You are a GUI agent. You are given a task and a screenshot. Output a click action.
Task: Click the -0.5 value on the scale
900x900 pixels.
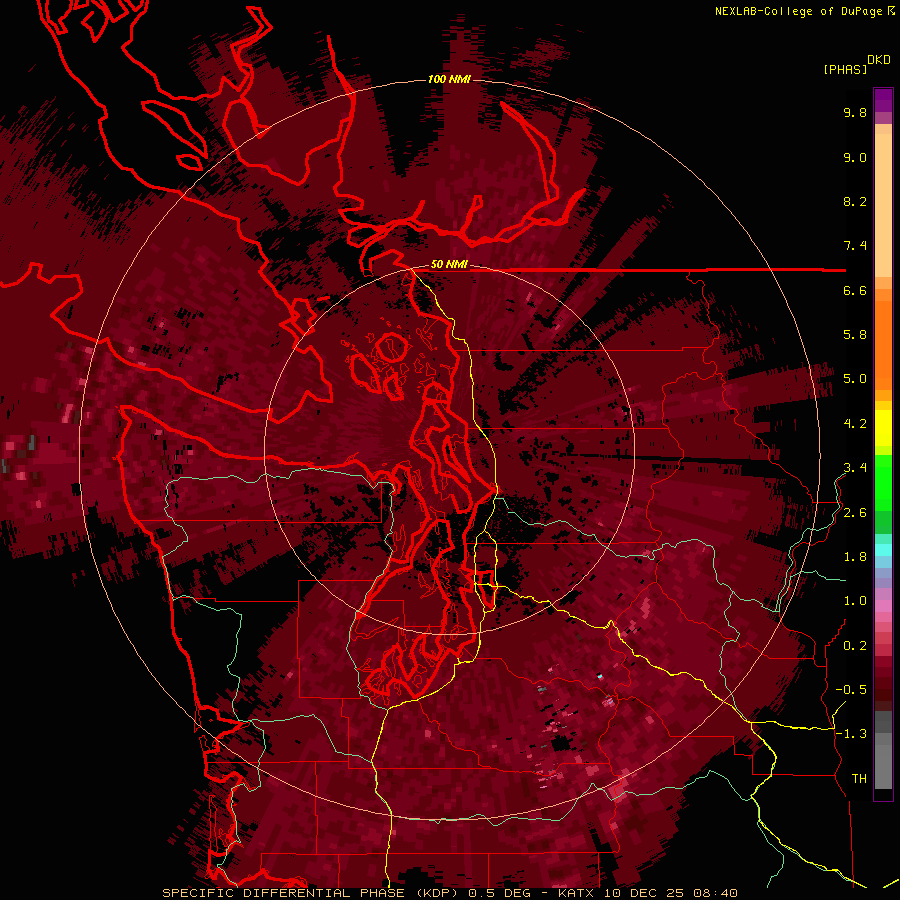[x=851, y=690]
